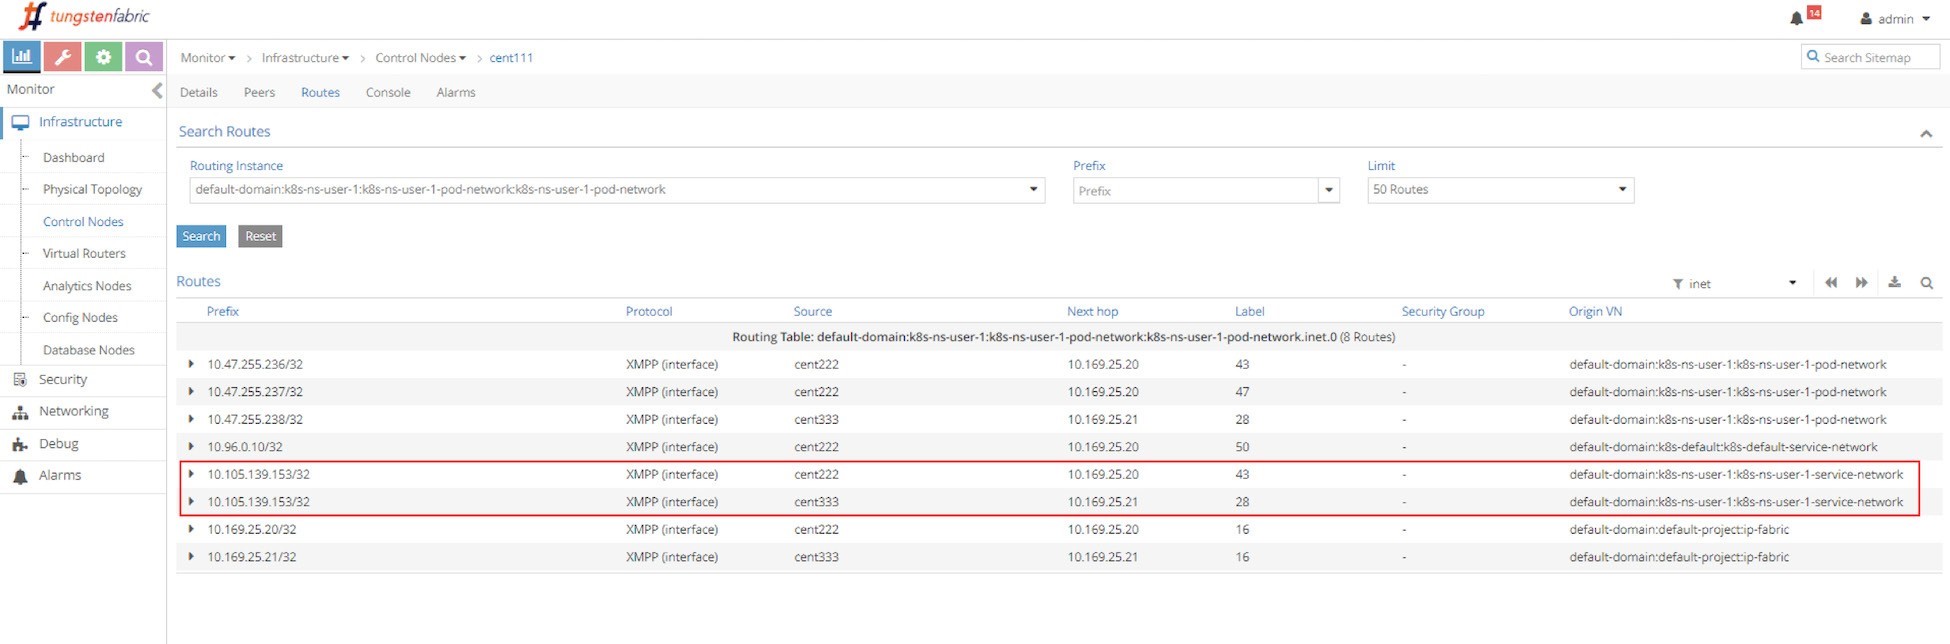1950x644 pixels.
Task: Open Database Nodes in the sidebar
Action: click(88, 350)
